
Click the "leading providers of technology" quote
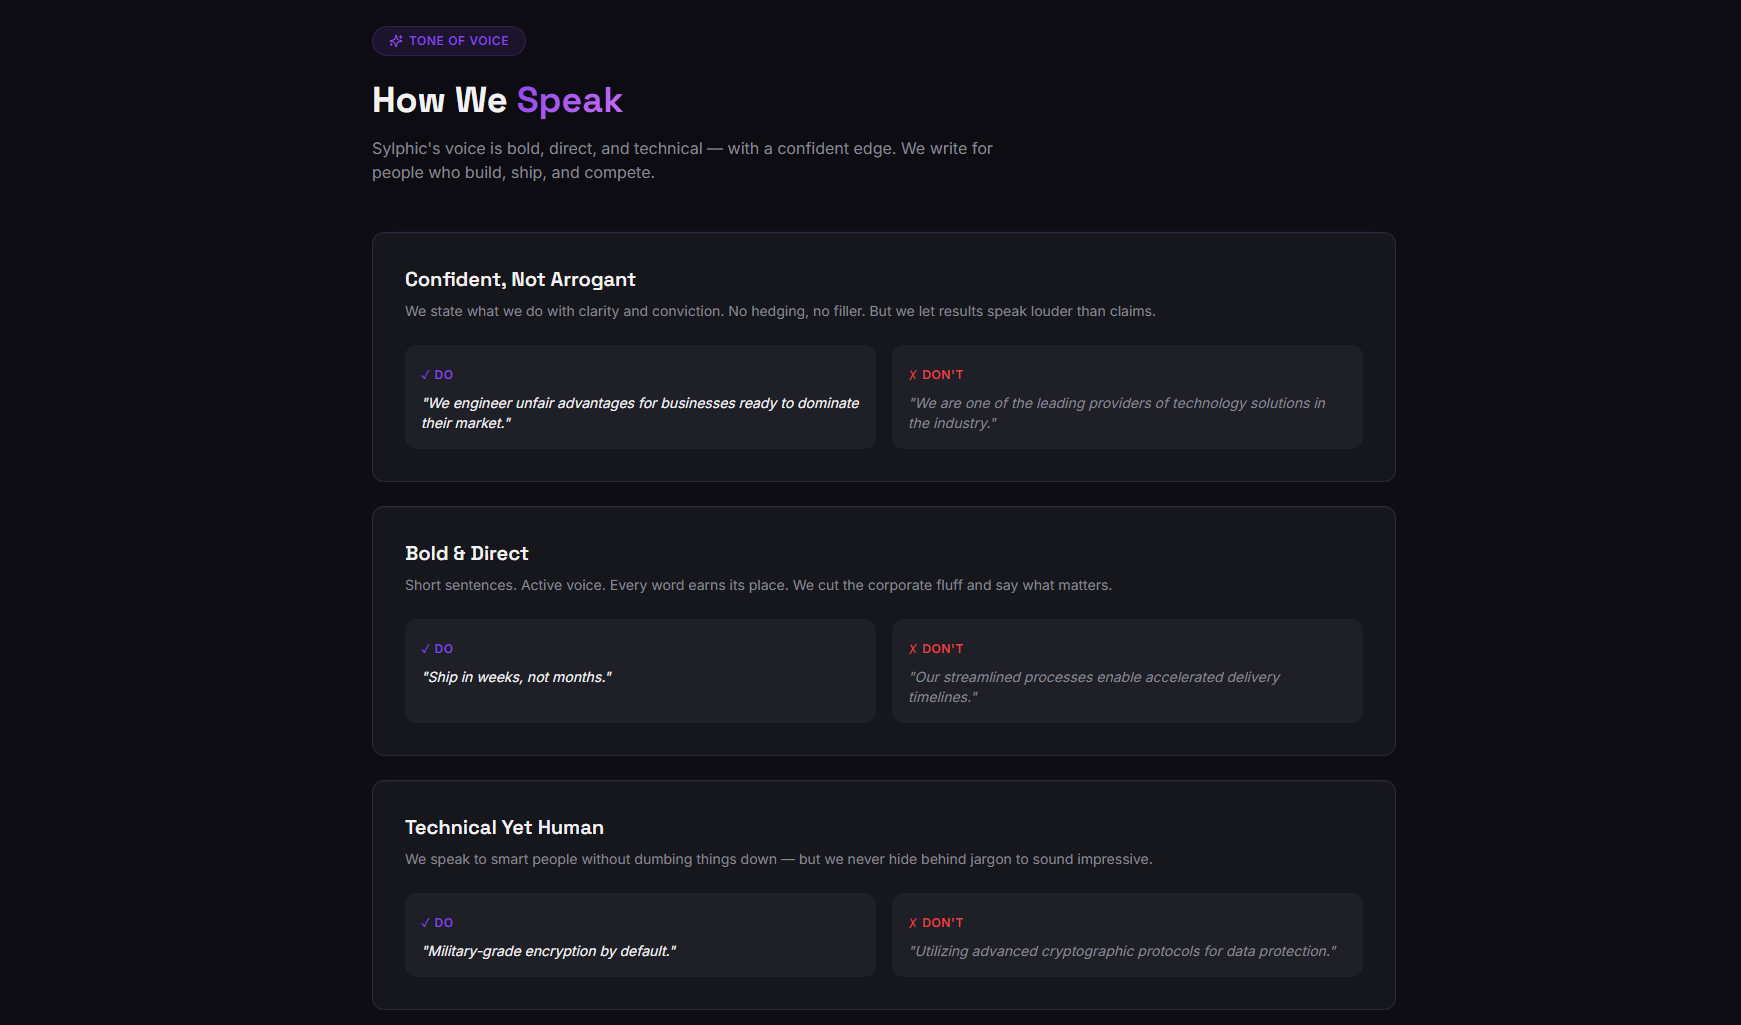[x=1117, y=413]
